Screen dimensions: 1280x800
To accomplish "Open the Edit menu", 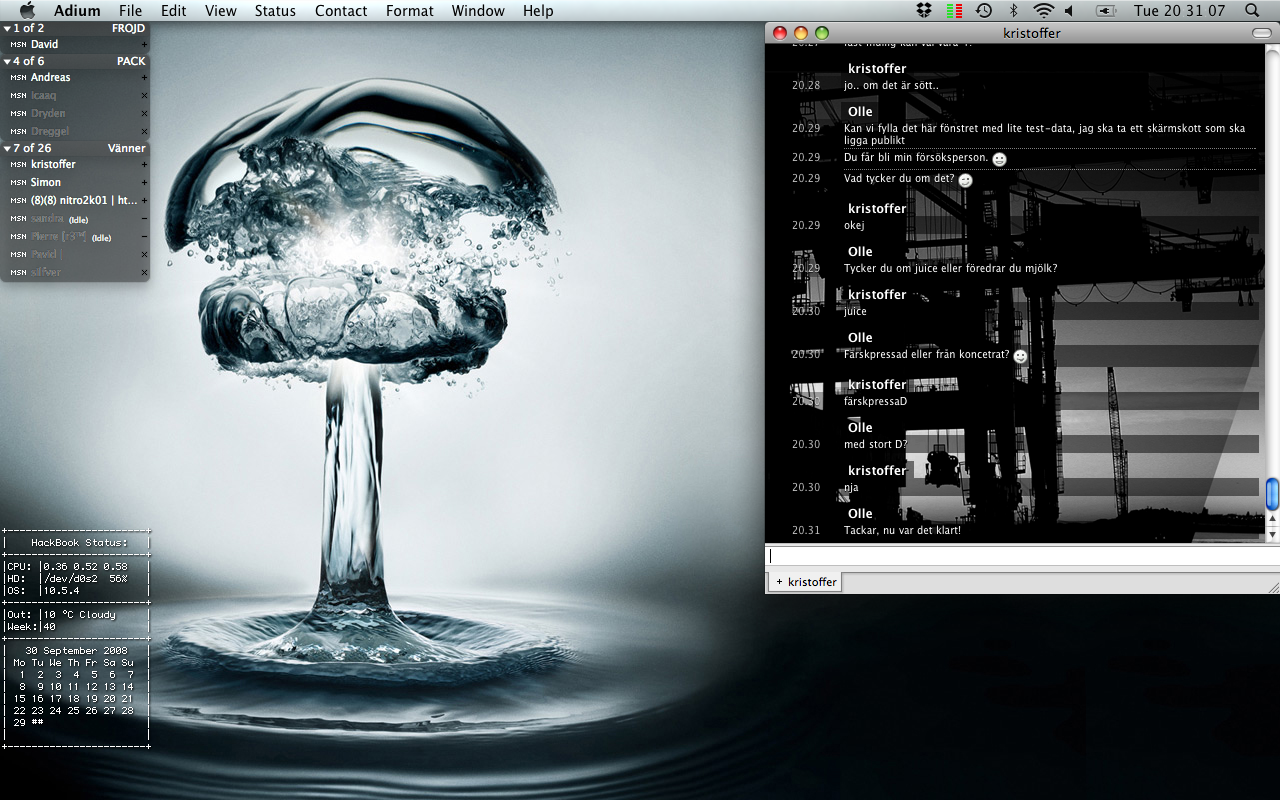I will click(x=174, y=11).
